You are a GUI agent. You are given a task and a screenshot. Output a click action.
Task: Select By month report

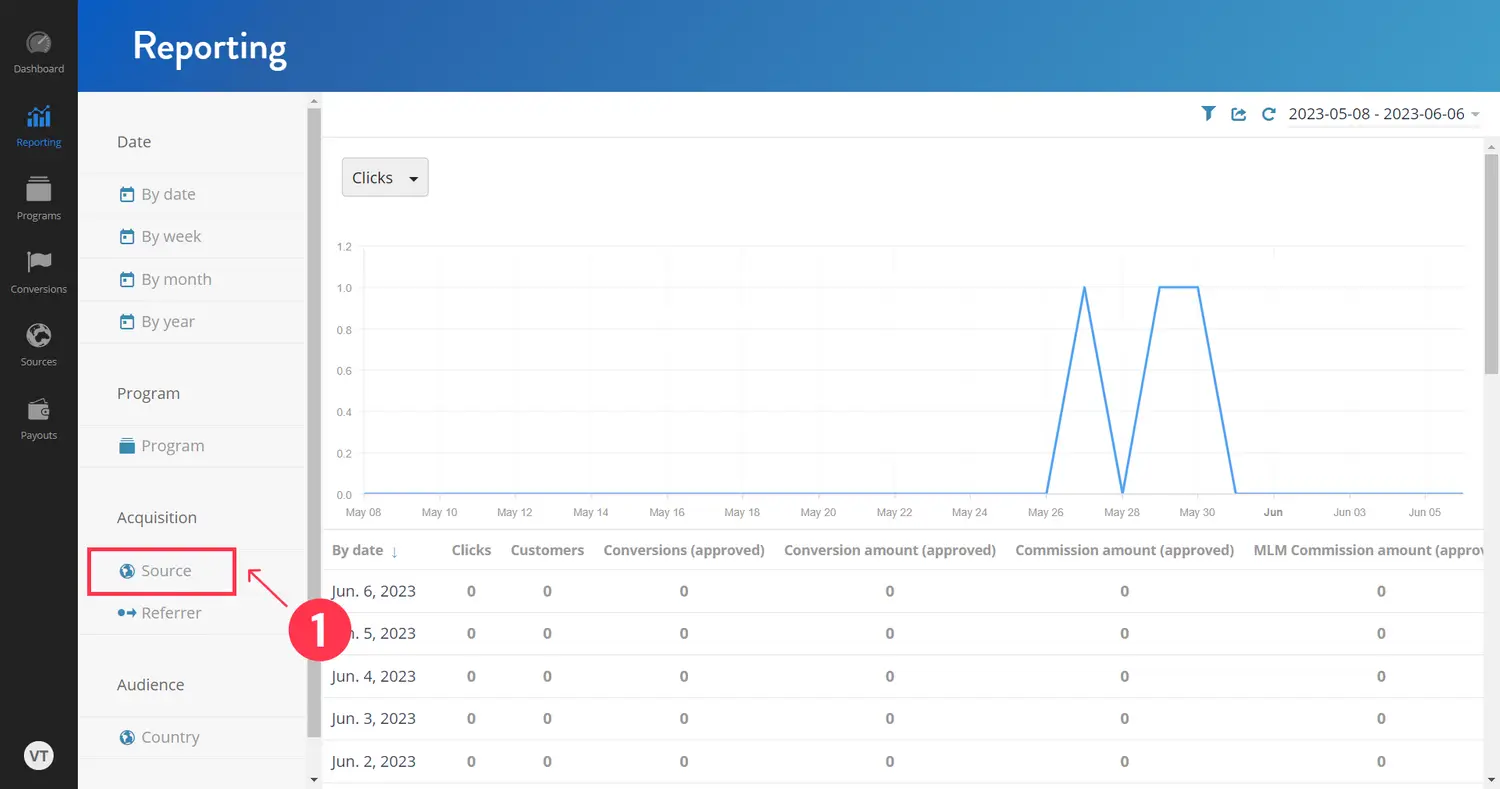point(176,280)
